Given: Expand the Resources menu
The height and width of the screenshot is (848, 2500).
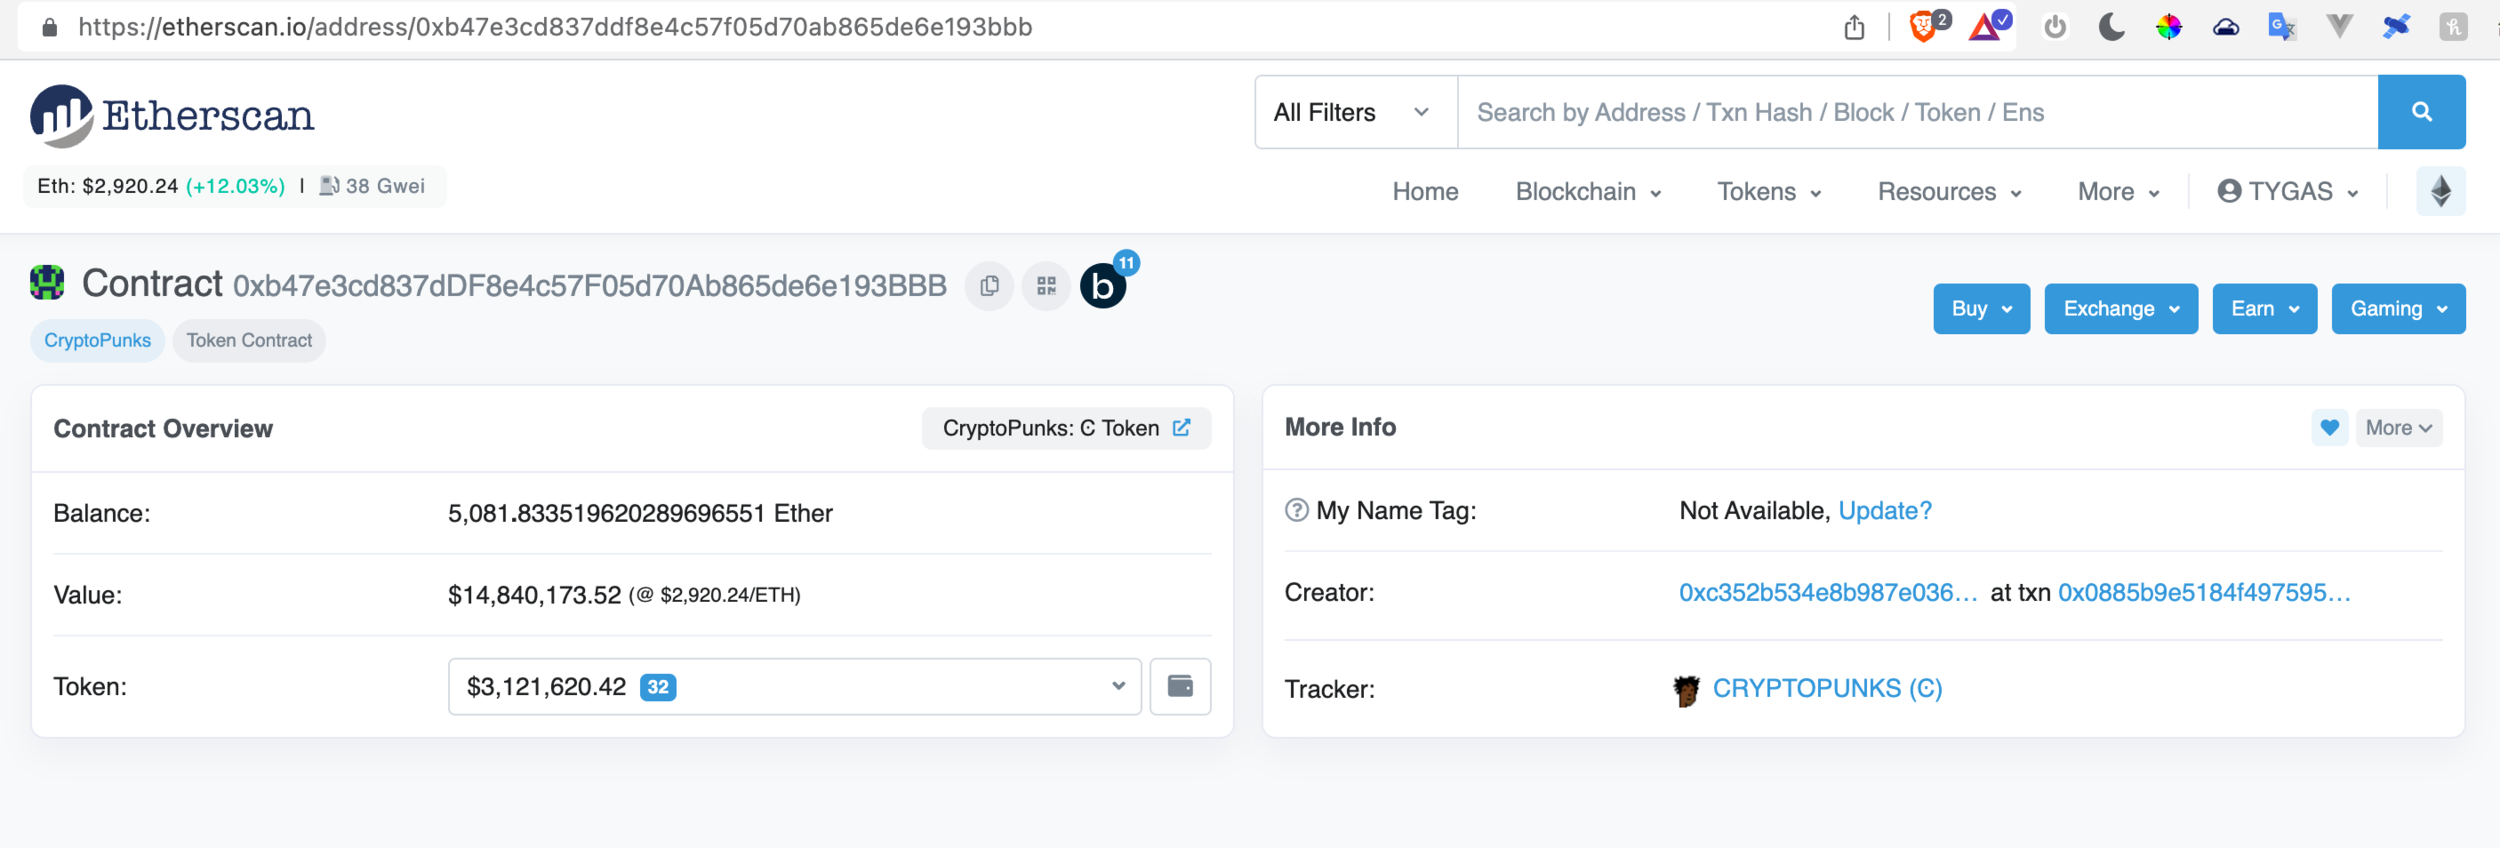Looking at the screenshot, I should pyautogui.click(x=1950, y=192).
